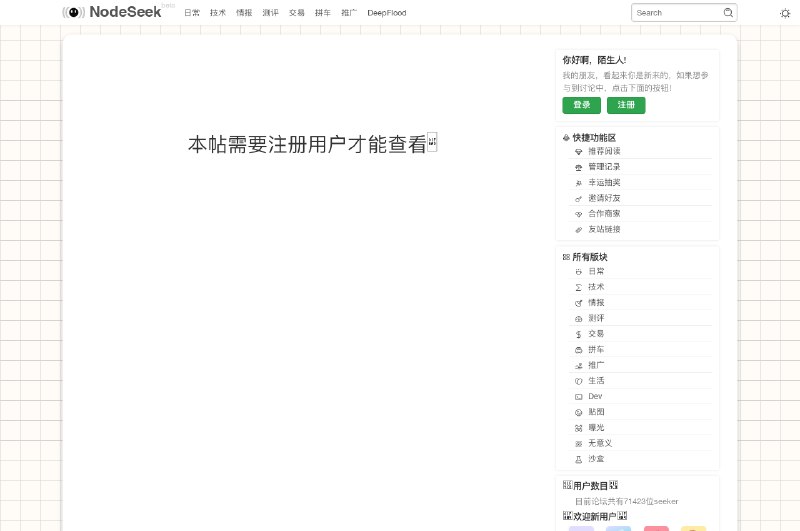
Task: Click the icon beside 幸运抽奖
Action: [579, 183]
